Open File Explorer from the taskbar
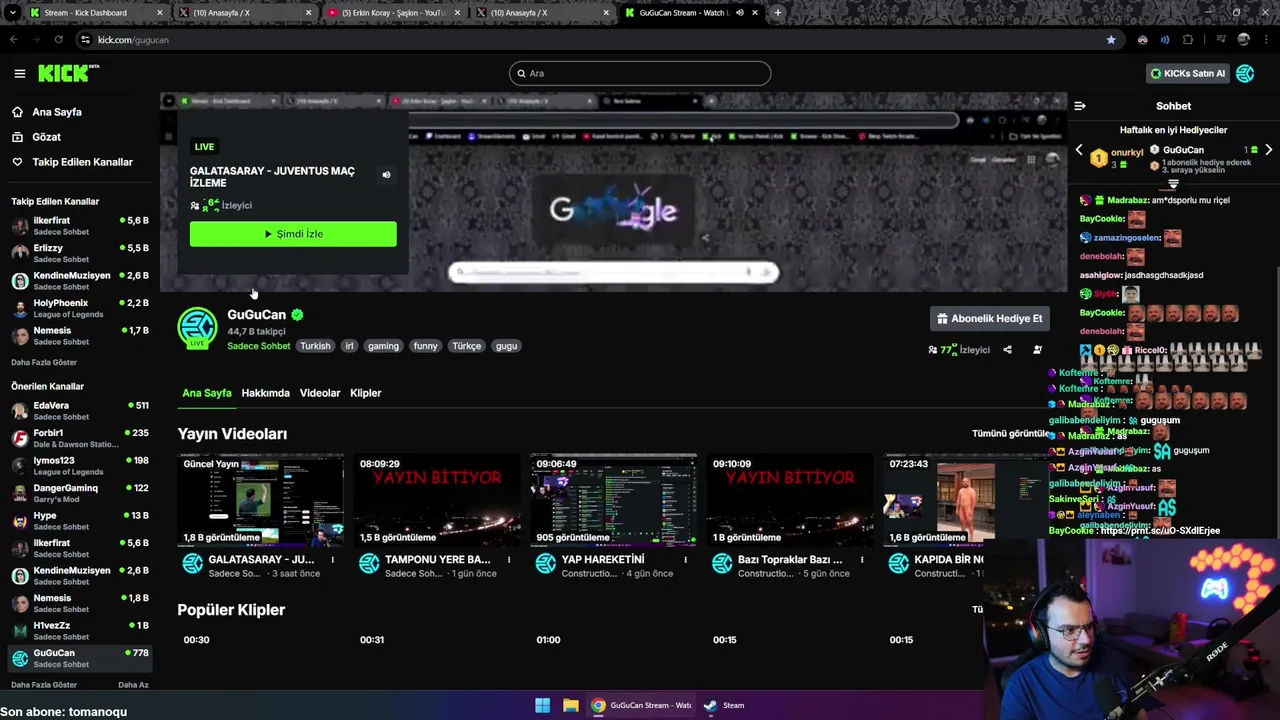 point(570,705)
